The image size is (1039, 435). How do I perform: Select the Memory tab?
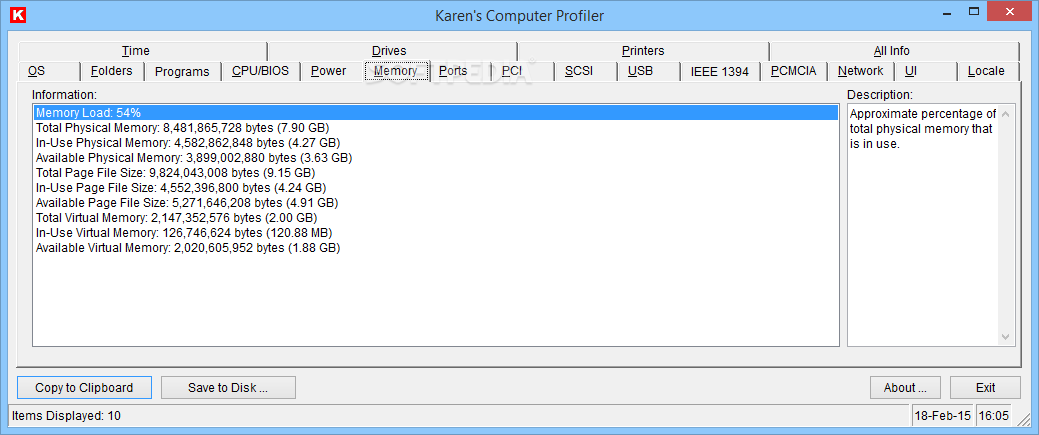pos(396,70)
